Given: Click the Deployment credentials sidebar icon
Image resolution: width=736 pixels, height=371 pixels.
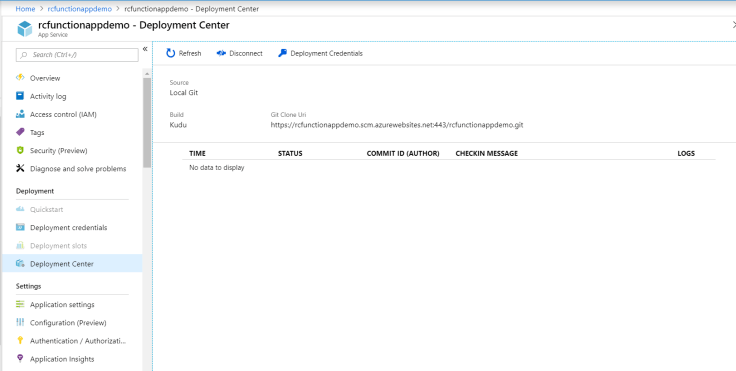Looking at the screenshot, I should [20, 227].
